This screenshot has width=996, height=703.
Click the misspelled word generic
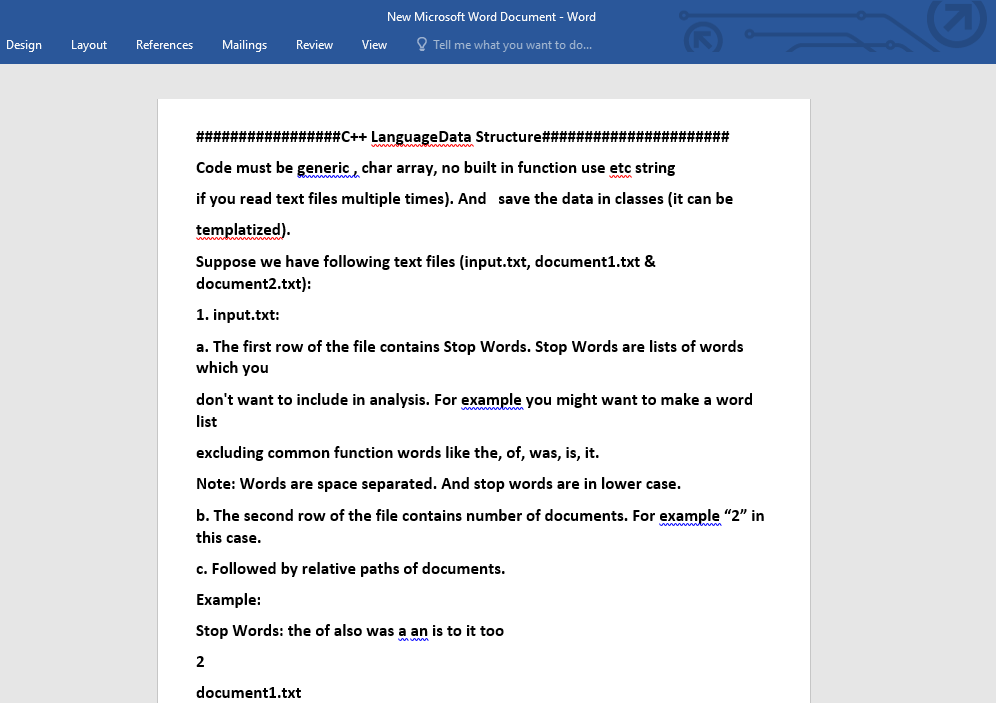click(x=325, y=167)
